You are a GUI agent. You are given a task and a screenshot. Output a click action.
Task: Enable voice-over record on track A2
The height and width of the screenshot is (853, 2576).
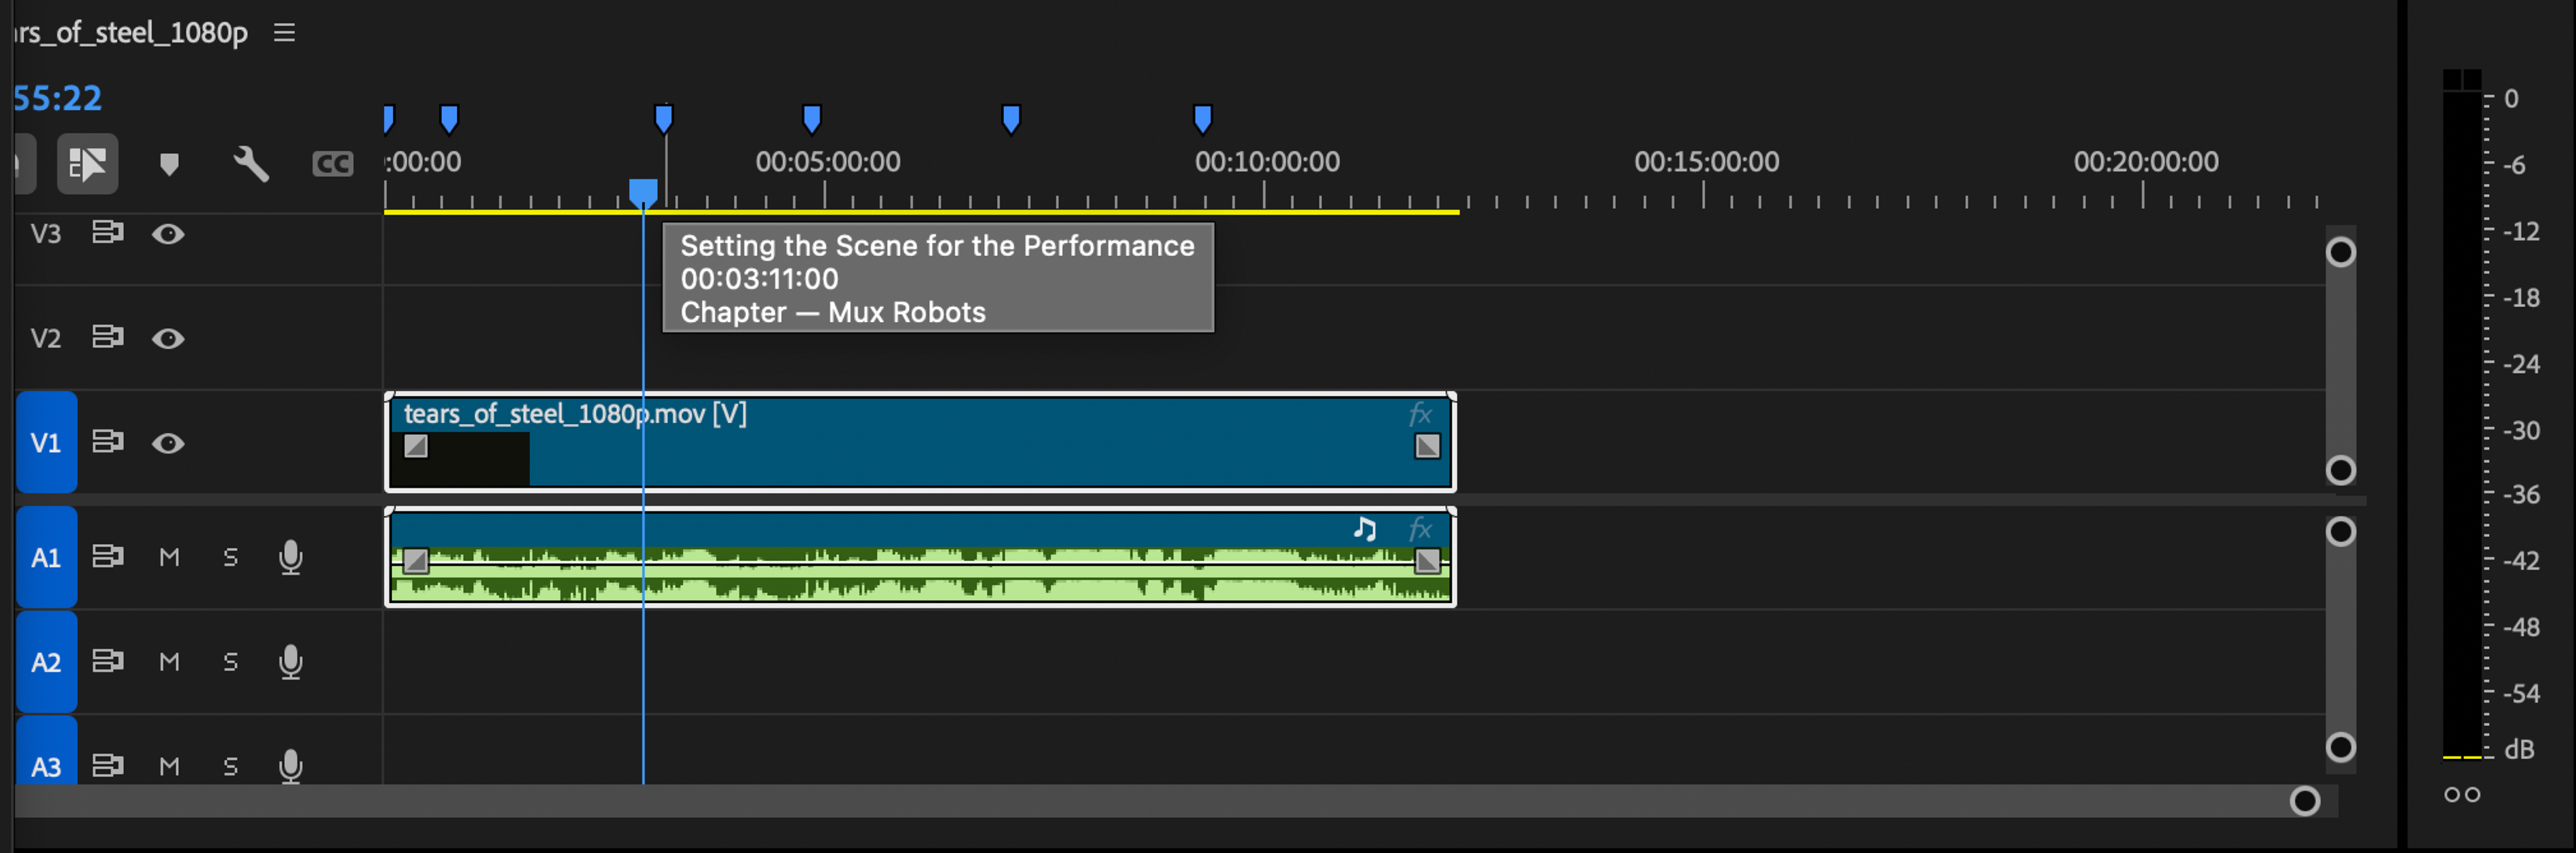[291, 662]
